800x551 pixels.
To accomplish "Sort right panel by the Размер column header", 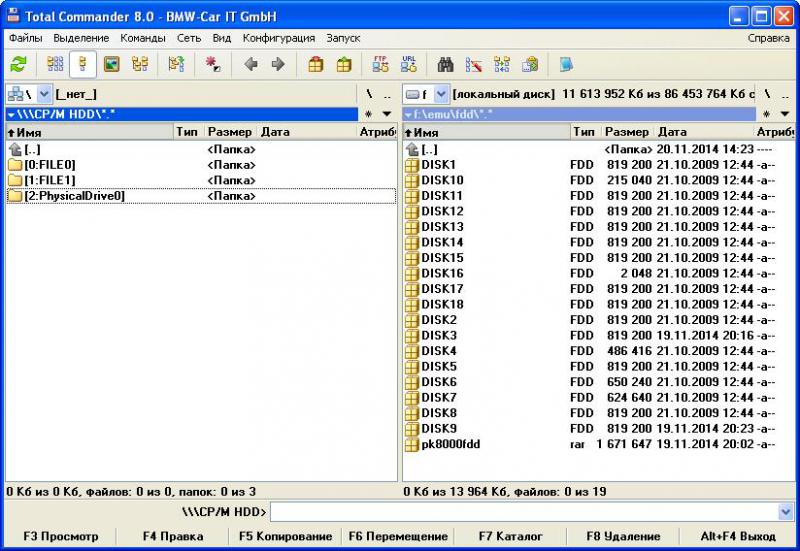I will (x=626, y=132).
